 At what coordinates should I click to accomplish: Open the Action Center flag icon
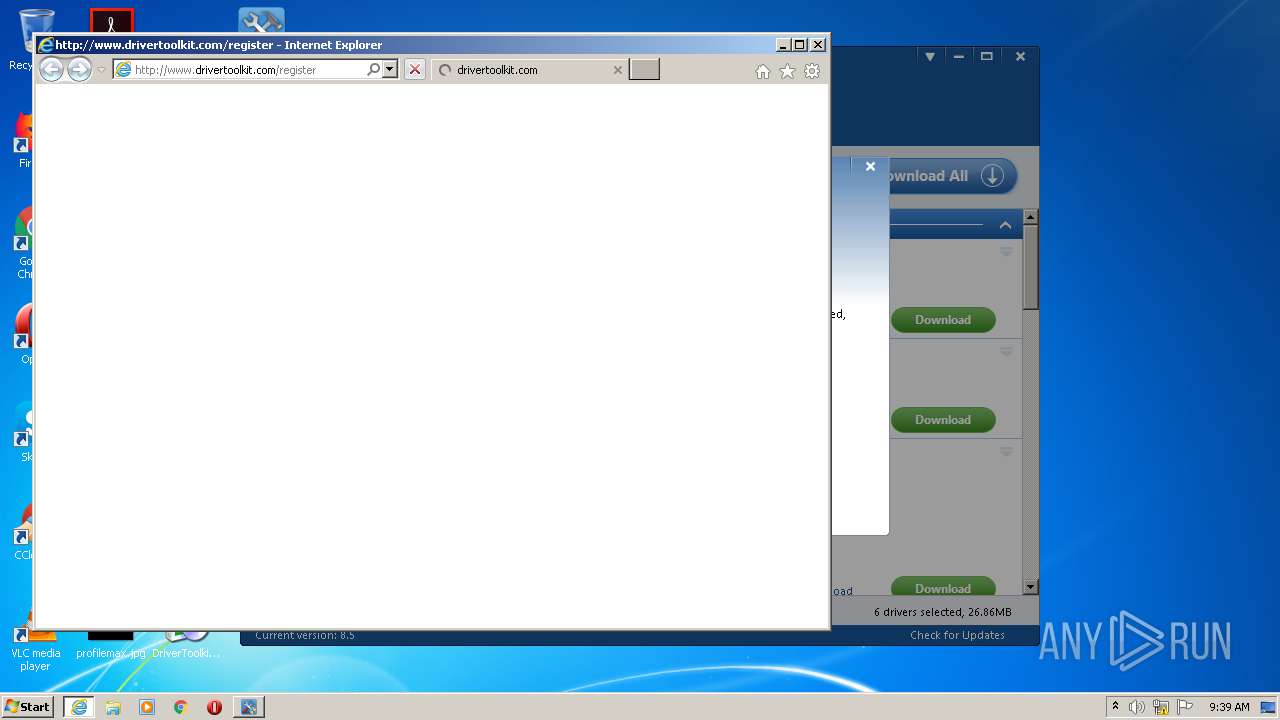1185,707
